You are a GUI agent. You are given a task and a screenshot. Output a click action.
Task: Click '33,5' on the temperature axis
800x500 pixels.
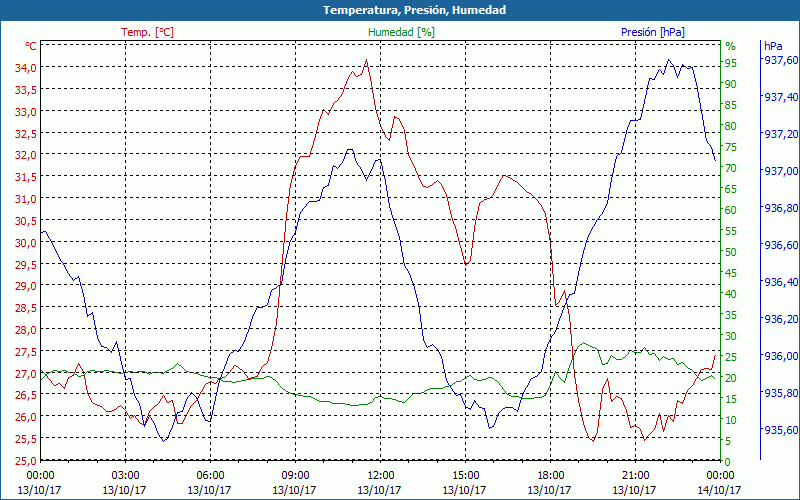click(x=26, y=90)
